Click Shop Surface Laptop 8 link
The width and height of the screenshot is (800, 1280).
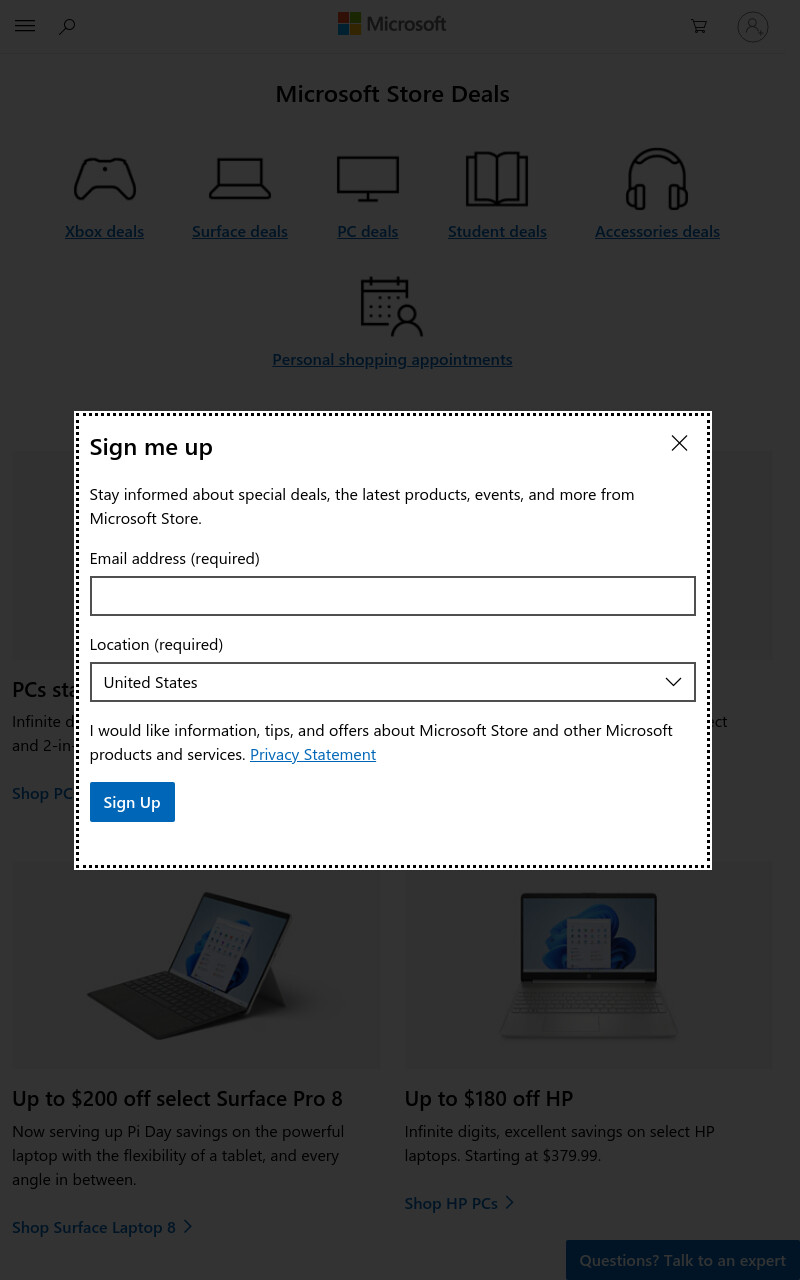(x=102, y=1227)
